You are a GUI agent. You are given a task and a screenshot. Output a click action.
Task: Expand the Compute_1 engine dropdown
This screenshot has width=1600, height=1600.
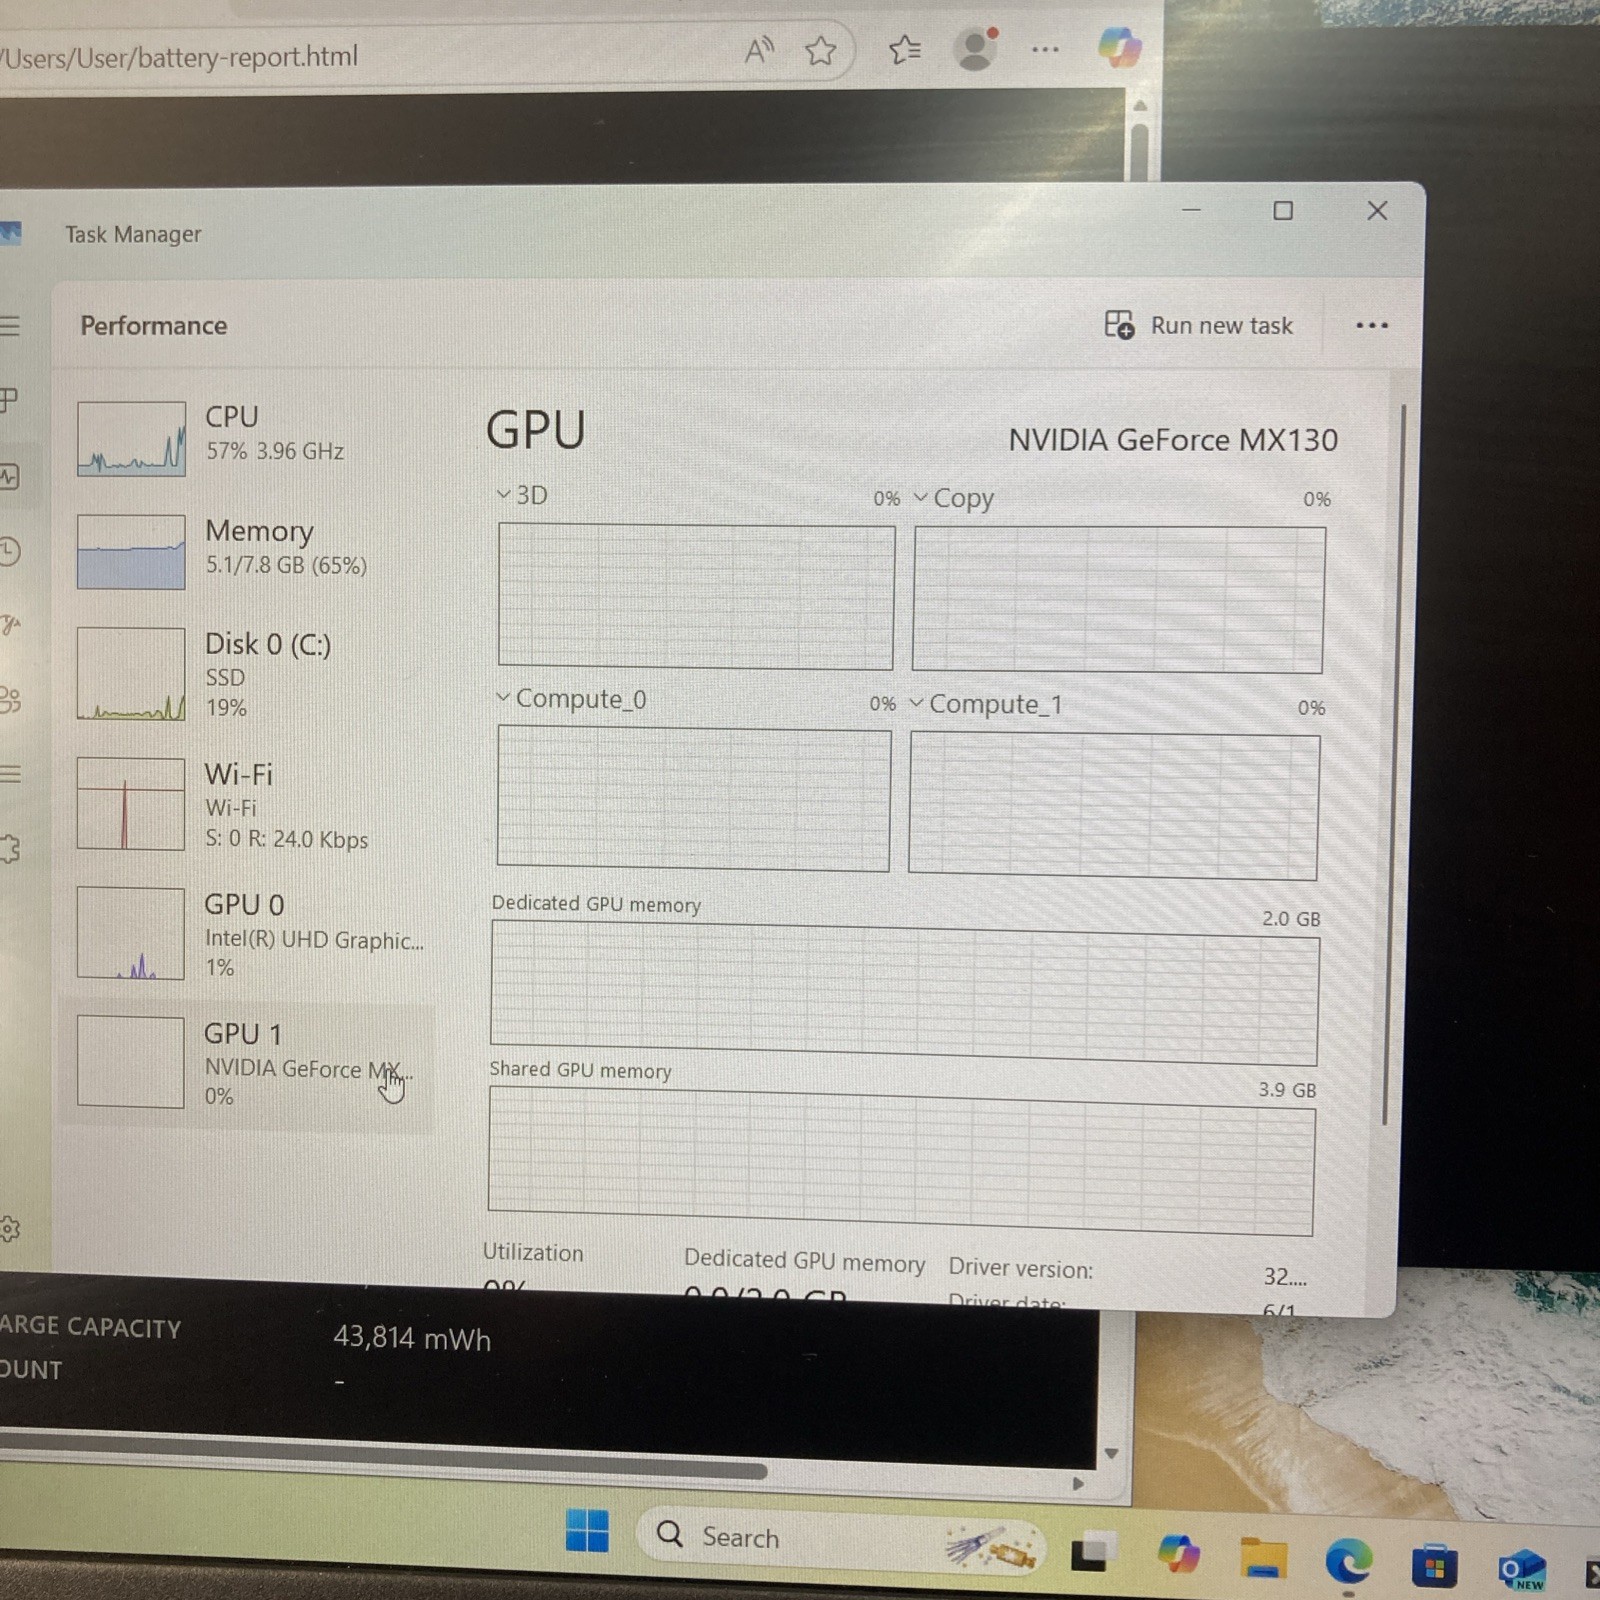(916, 703)
